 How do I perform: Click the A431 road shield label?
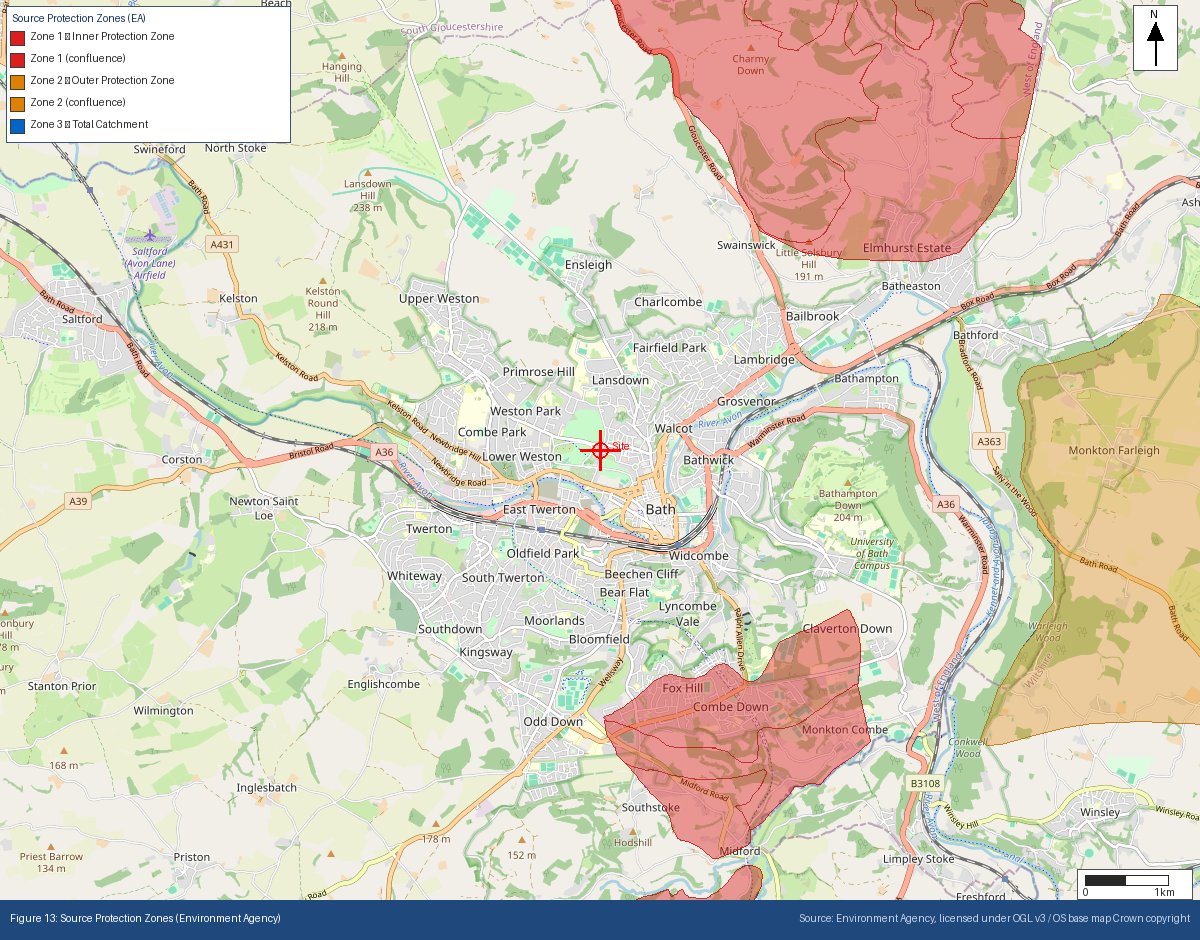[221, 244]
